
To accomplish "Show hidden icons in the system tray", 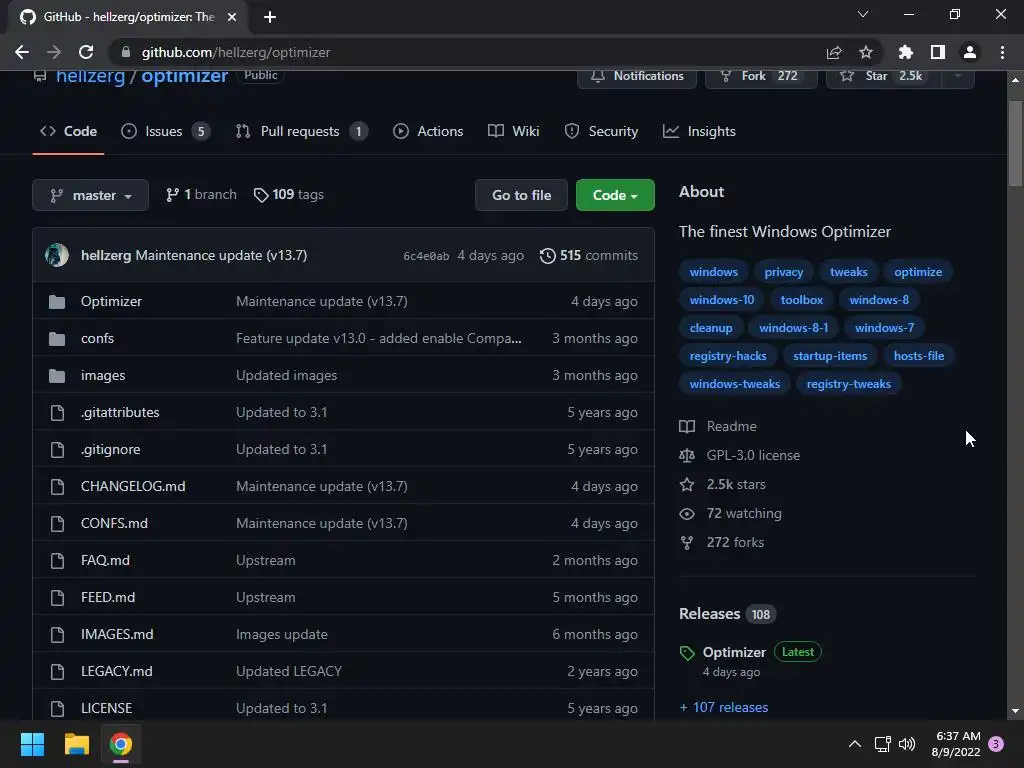I will click(854, 744).
